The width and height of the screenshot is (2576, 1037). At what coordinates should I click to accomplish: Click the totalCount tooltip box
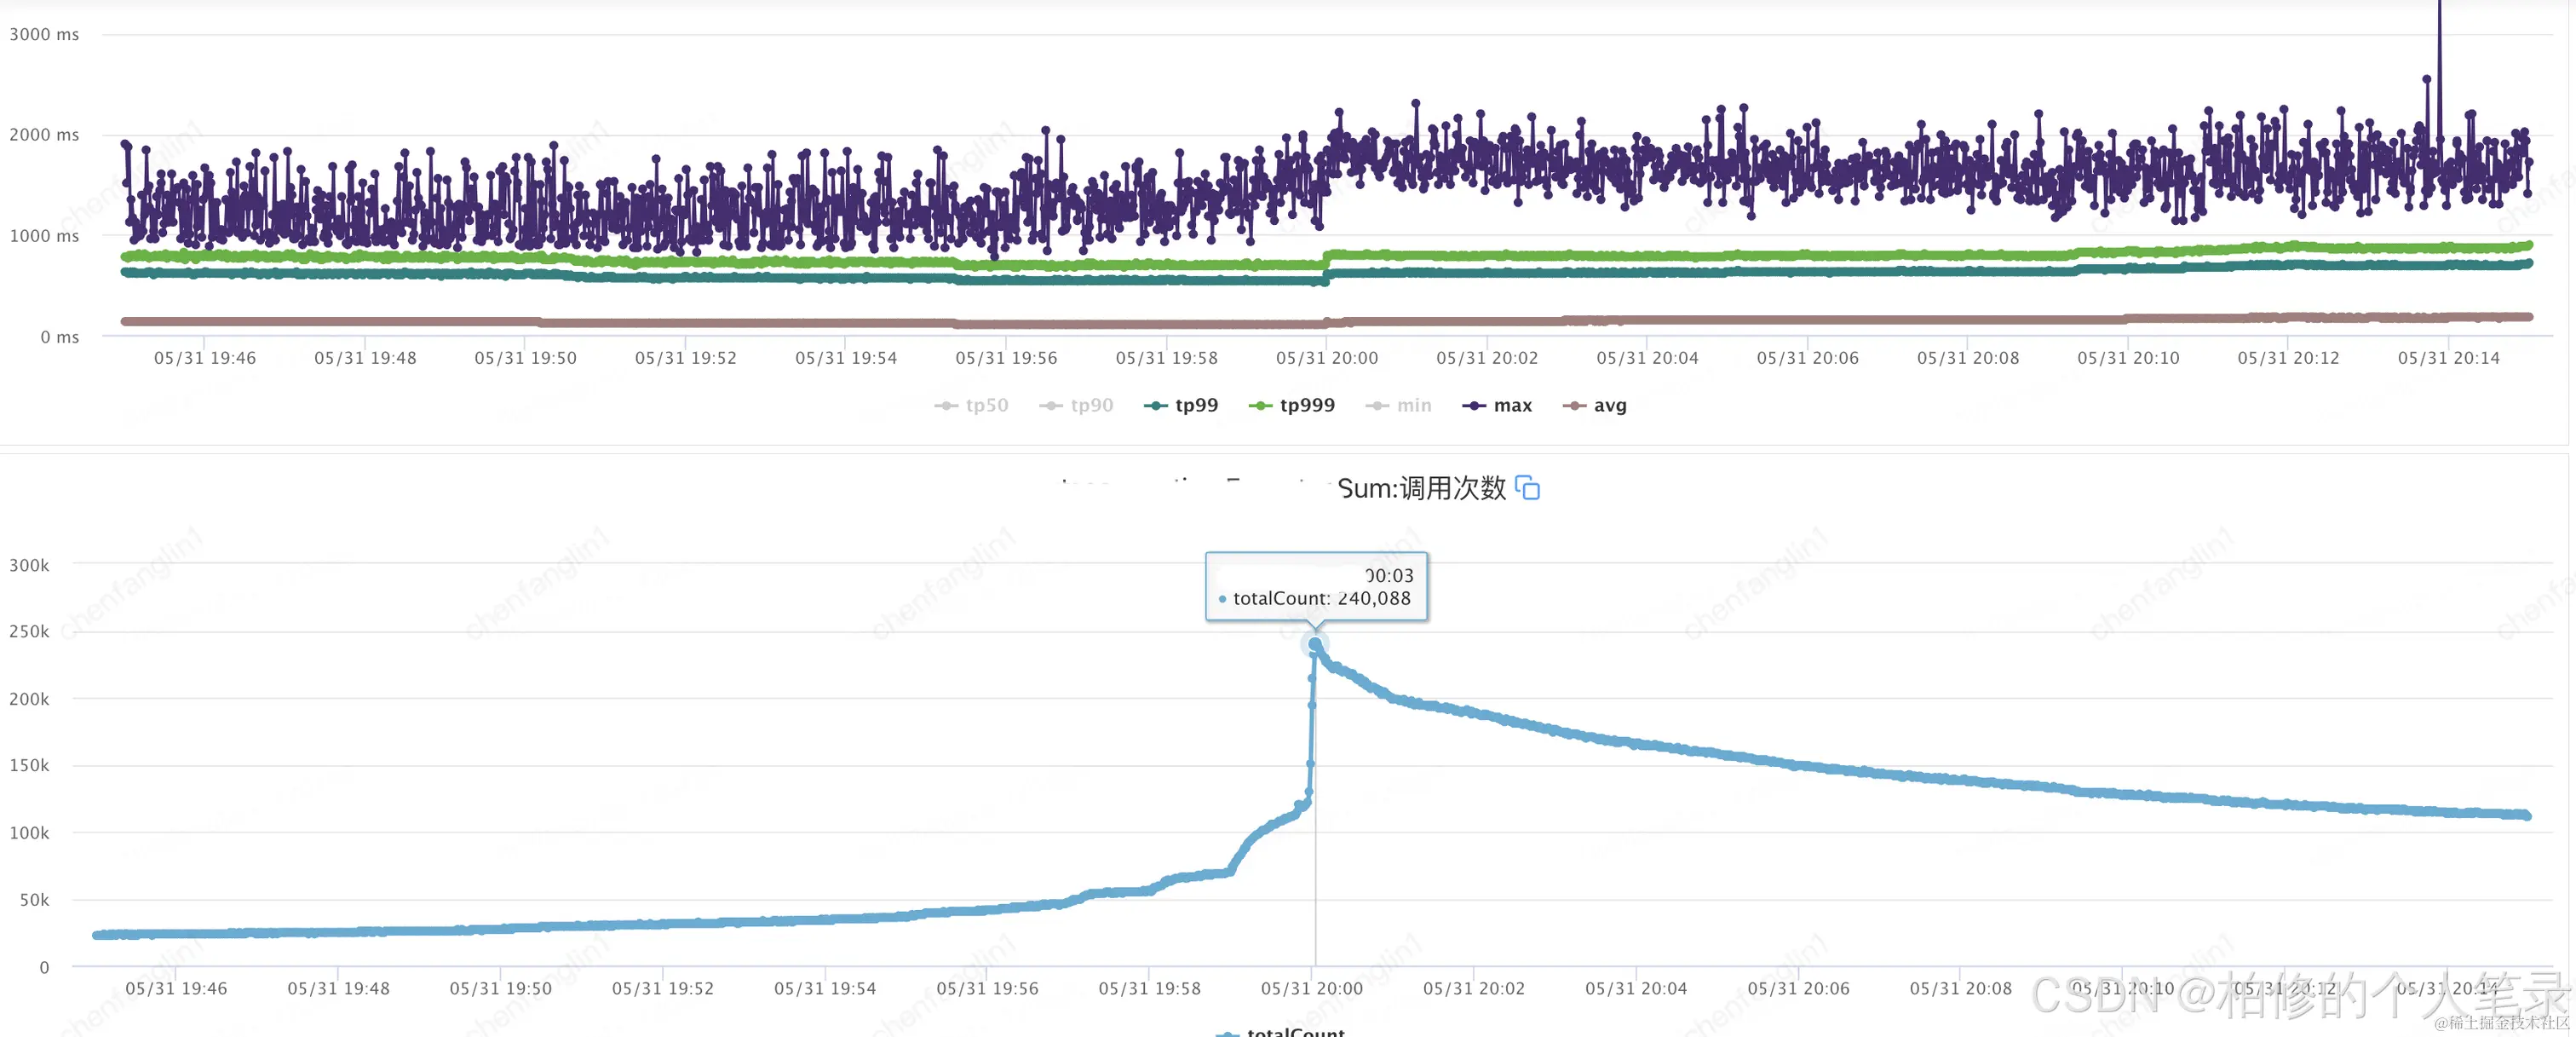pyautogui.click(x=1316, y=587)
